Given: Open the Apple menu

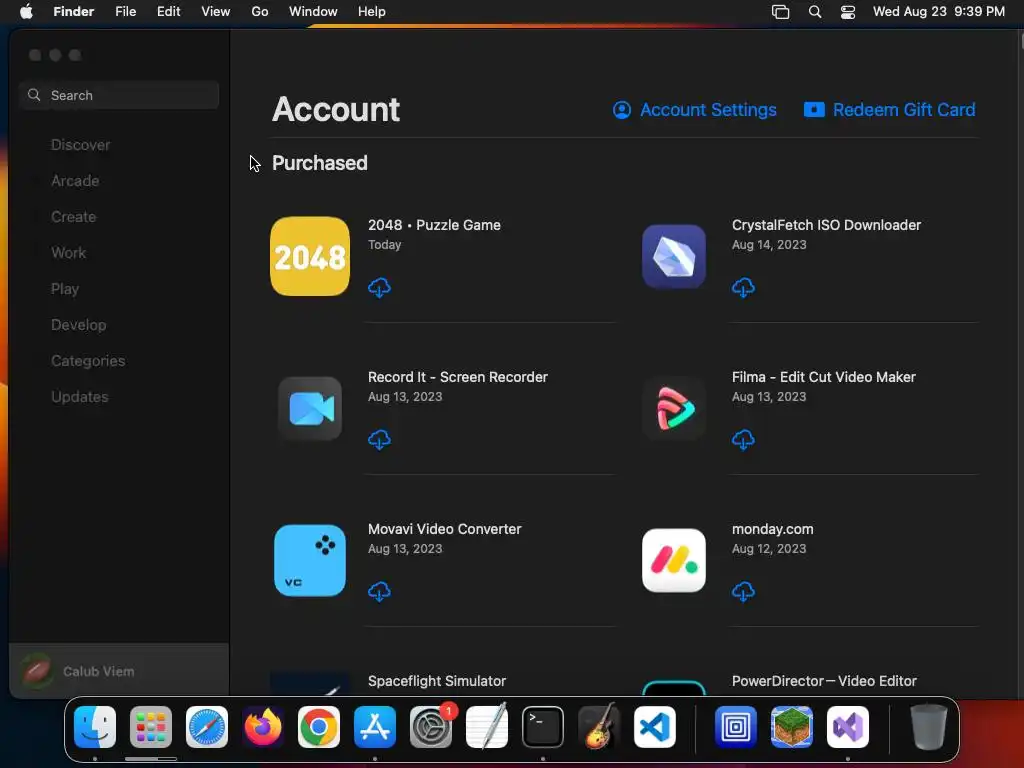Looking at the screenshot, I should click(x=26, y=11).
